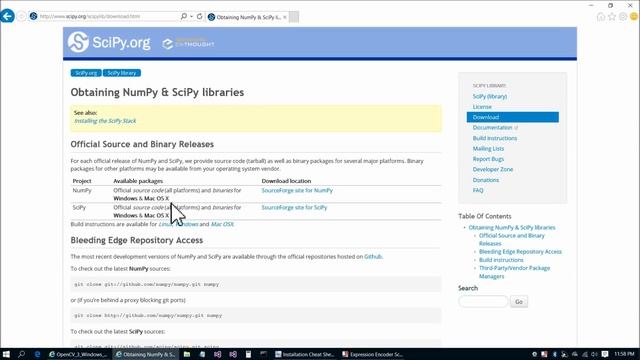This screenshot has height=360, width=640.
Task: Open the command prompt taskbar icon
Action: tap(264, 354)
